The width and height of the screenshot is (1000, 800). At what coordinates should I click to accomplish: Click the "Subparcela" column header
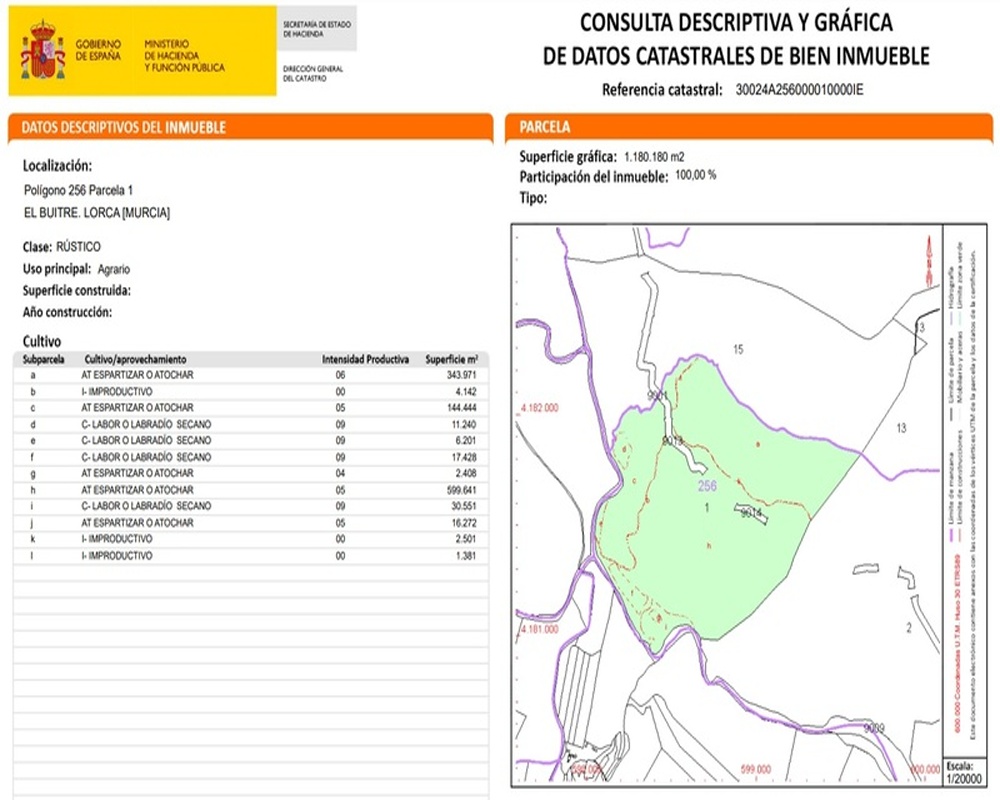43,360
